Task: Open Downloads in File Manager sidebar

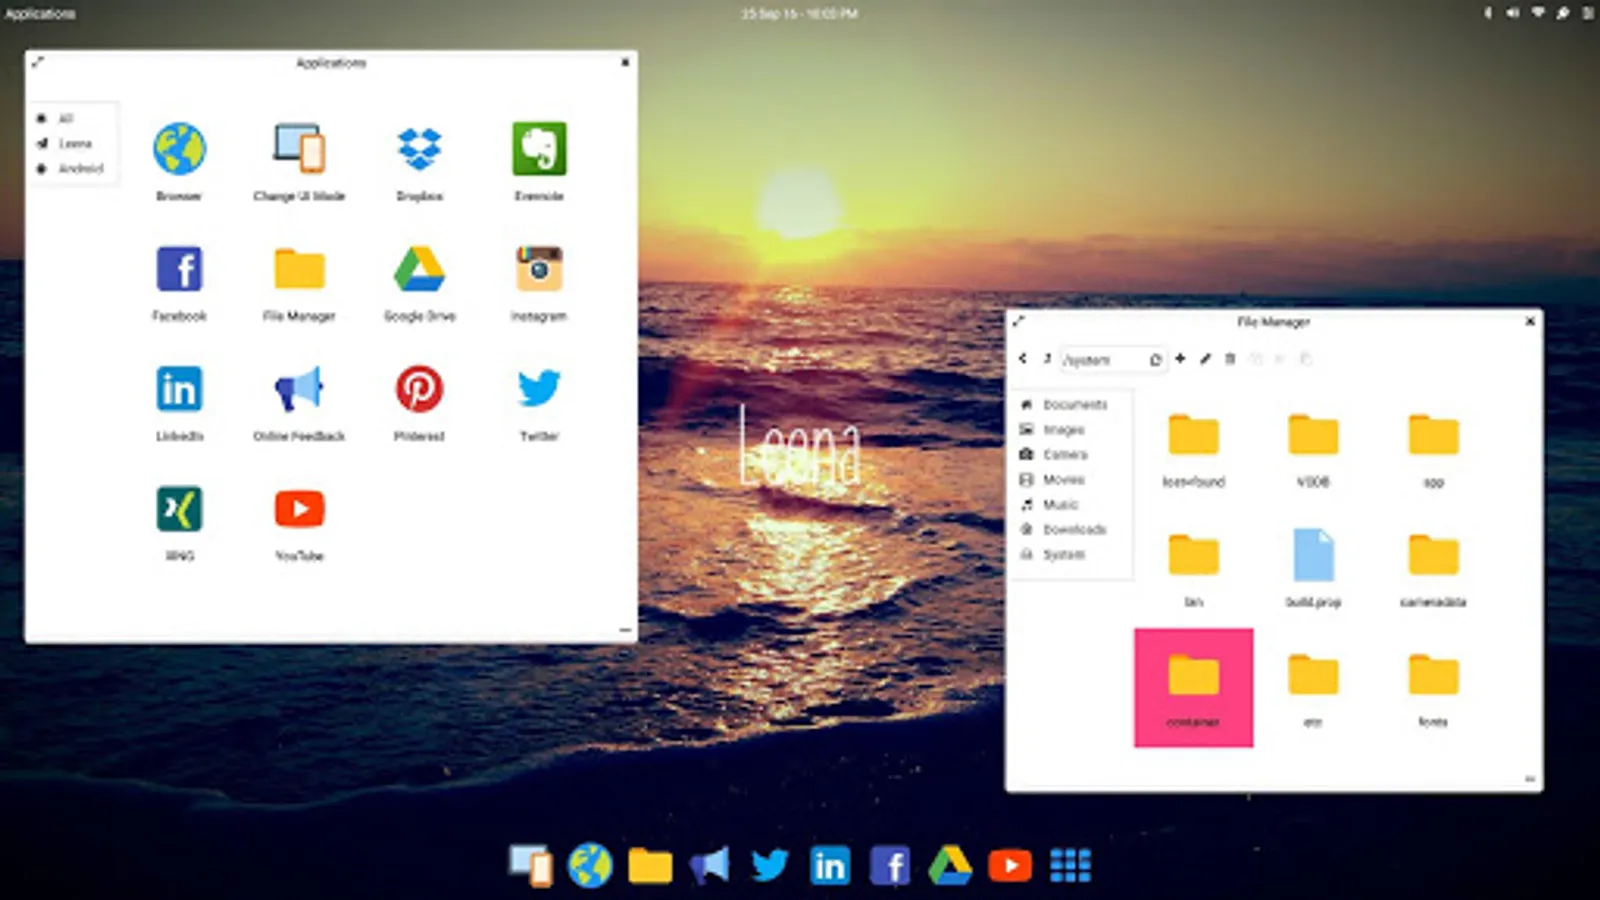Action: tap(1073, 529)
